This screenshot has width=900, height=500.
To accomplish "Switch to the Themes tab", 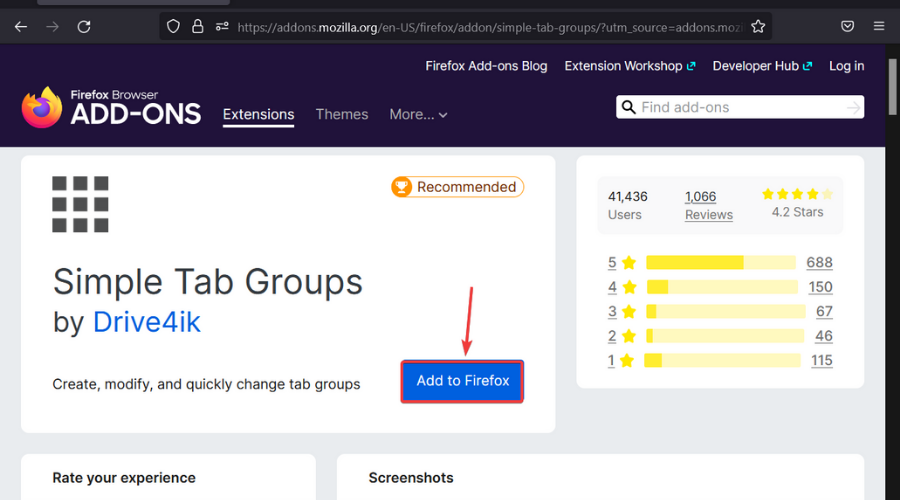I will click(342, 115).
